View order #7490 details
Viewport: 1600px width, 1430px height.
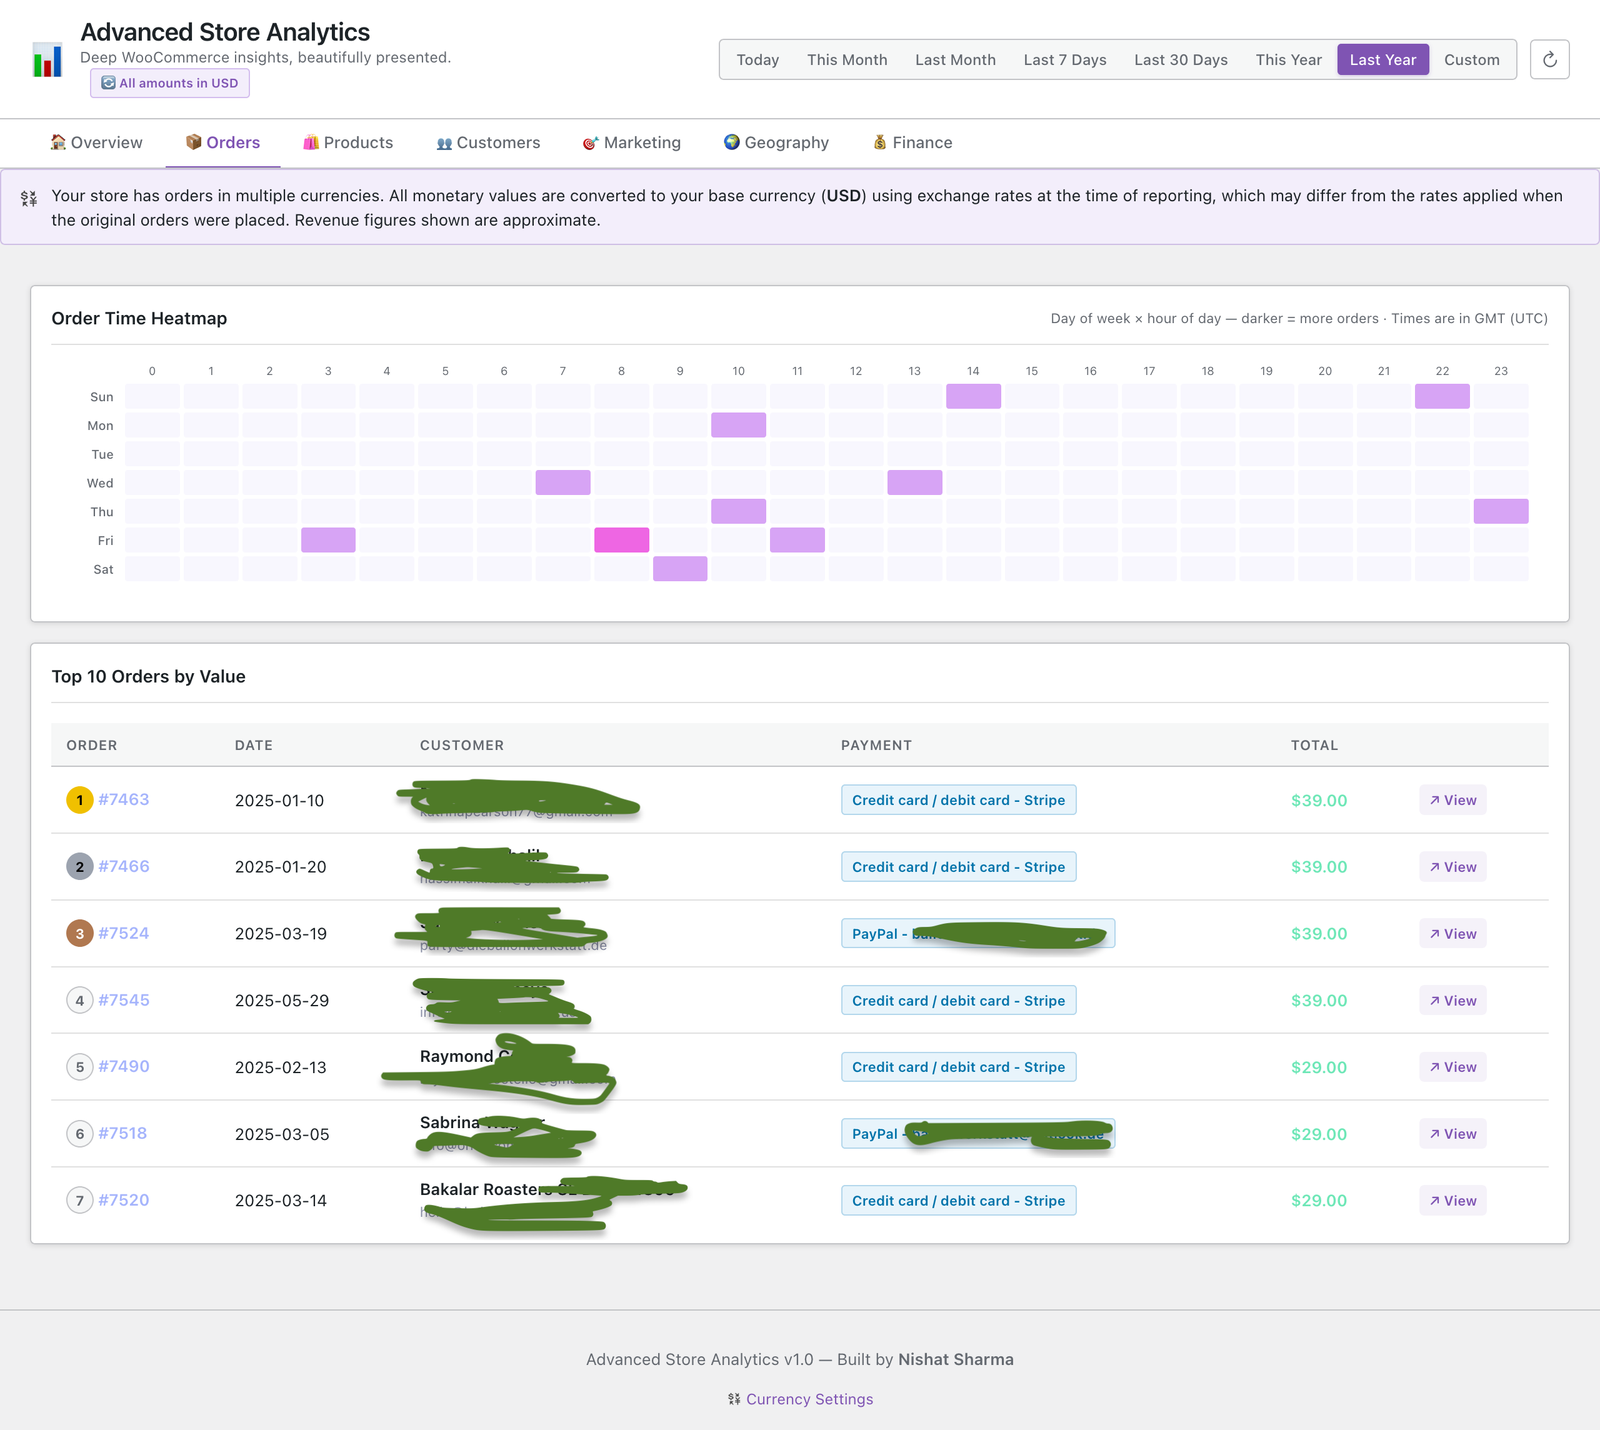[x=1453, y=1067]
